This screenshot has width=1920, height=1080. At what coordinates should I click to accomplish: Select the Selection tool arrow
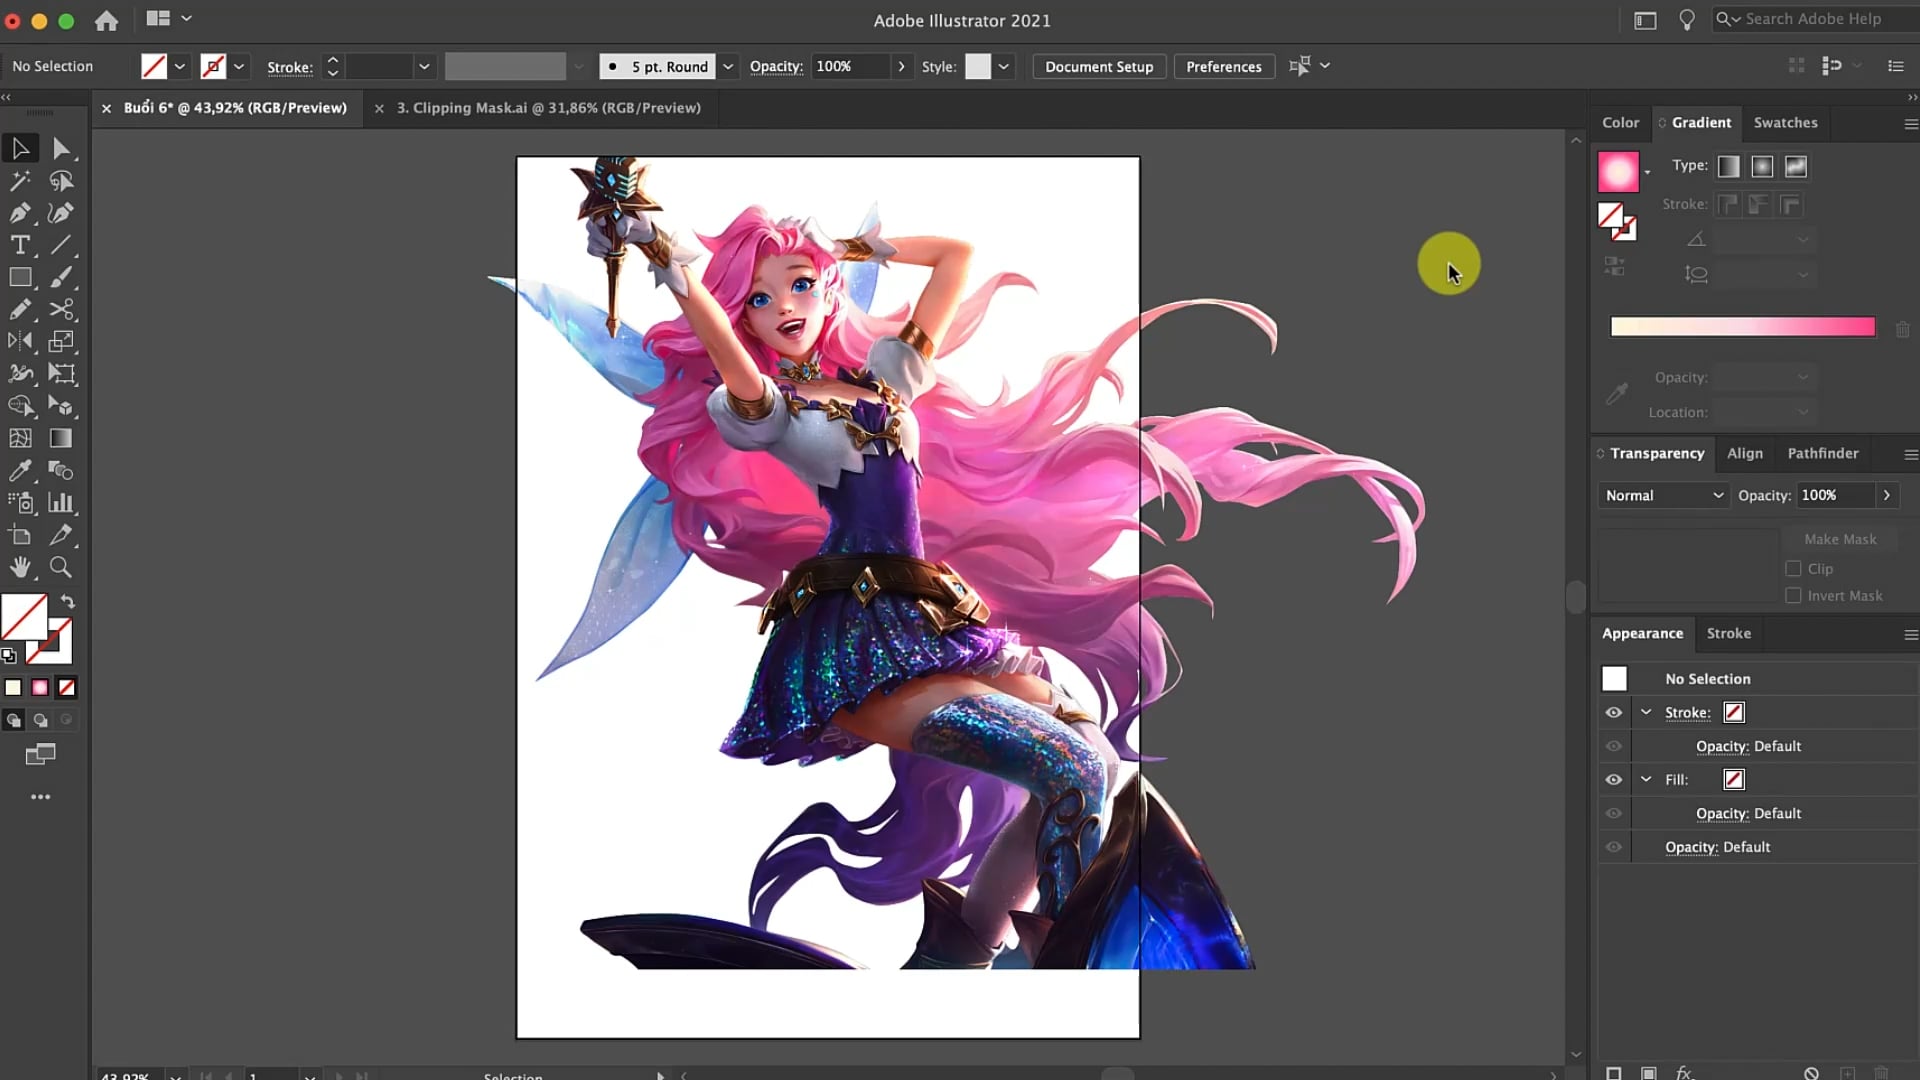click(20, 148)
